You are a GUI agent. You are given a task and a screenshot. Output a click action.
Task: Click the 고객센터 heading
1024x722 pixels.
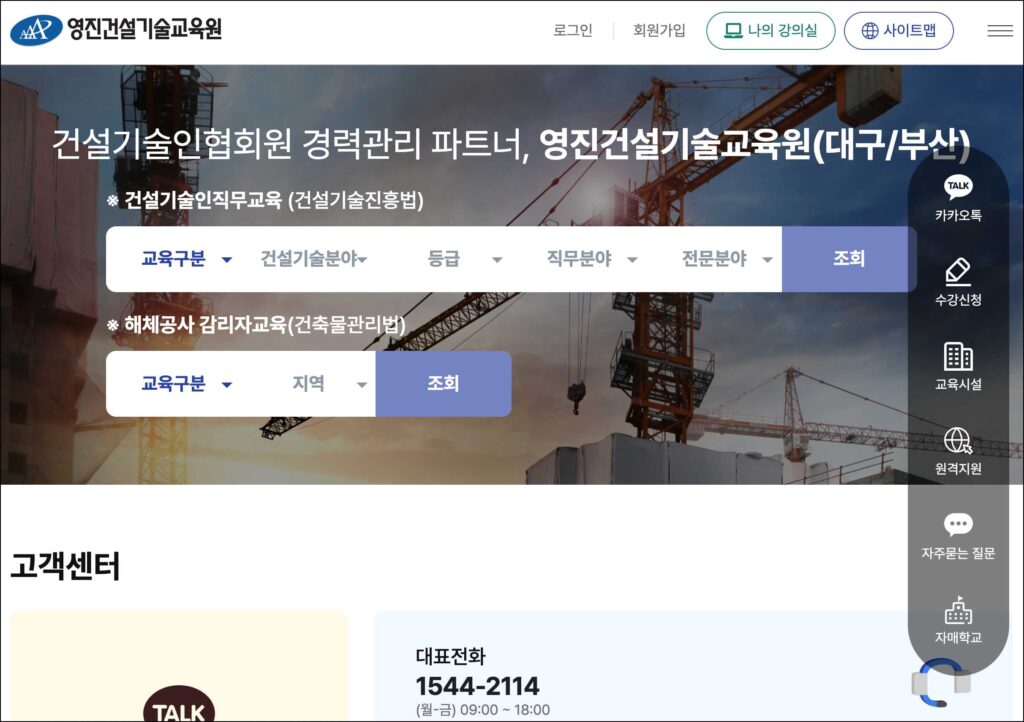tap(65, 566)
